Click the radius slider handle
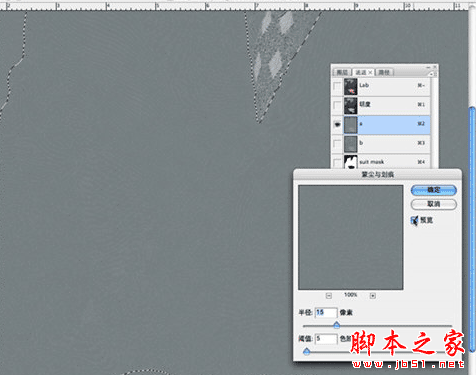The width and height of the screenshot is (476, 375). coord(337,325)
